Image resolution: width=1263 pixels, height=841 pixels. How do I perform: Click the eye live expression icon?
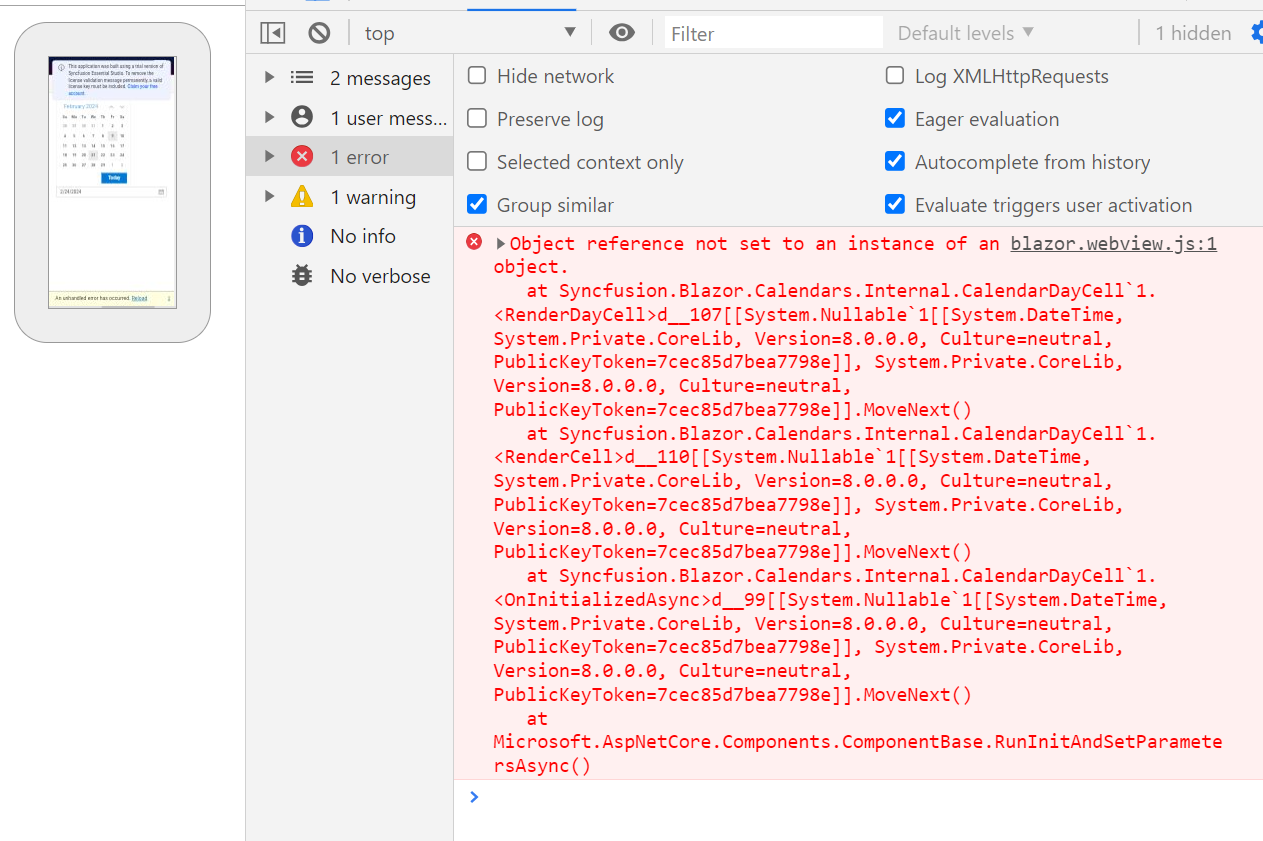pyautogui.click(x=622, y=33)
